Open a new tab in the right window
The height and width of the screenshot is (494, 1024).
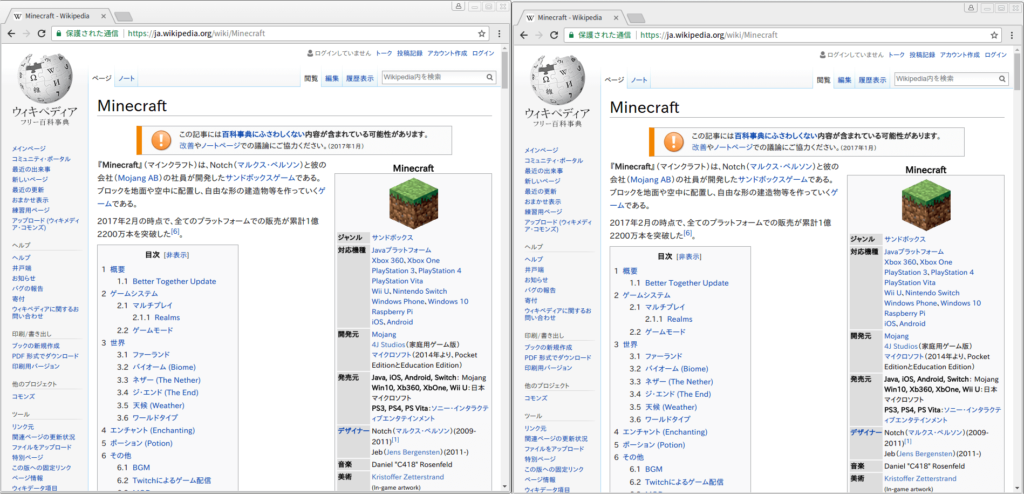(634, 18)
